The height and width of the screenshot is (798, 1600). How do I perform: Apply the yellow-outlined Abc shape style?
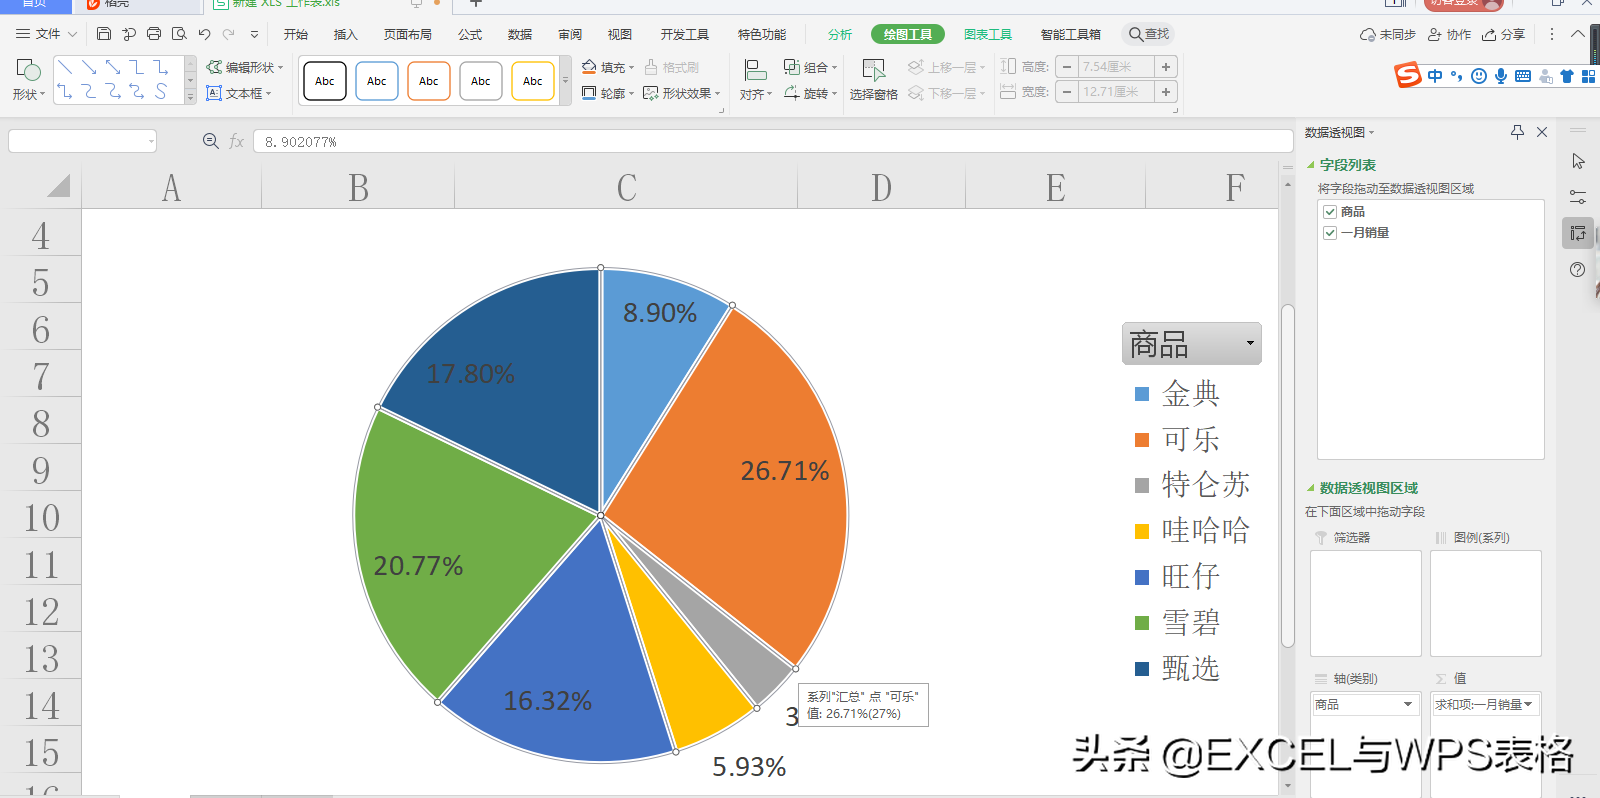tap(533, 81)
